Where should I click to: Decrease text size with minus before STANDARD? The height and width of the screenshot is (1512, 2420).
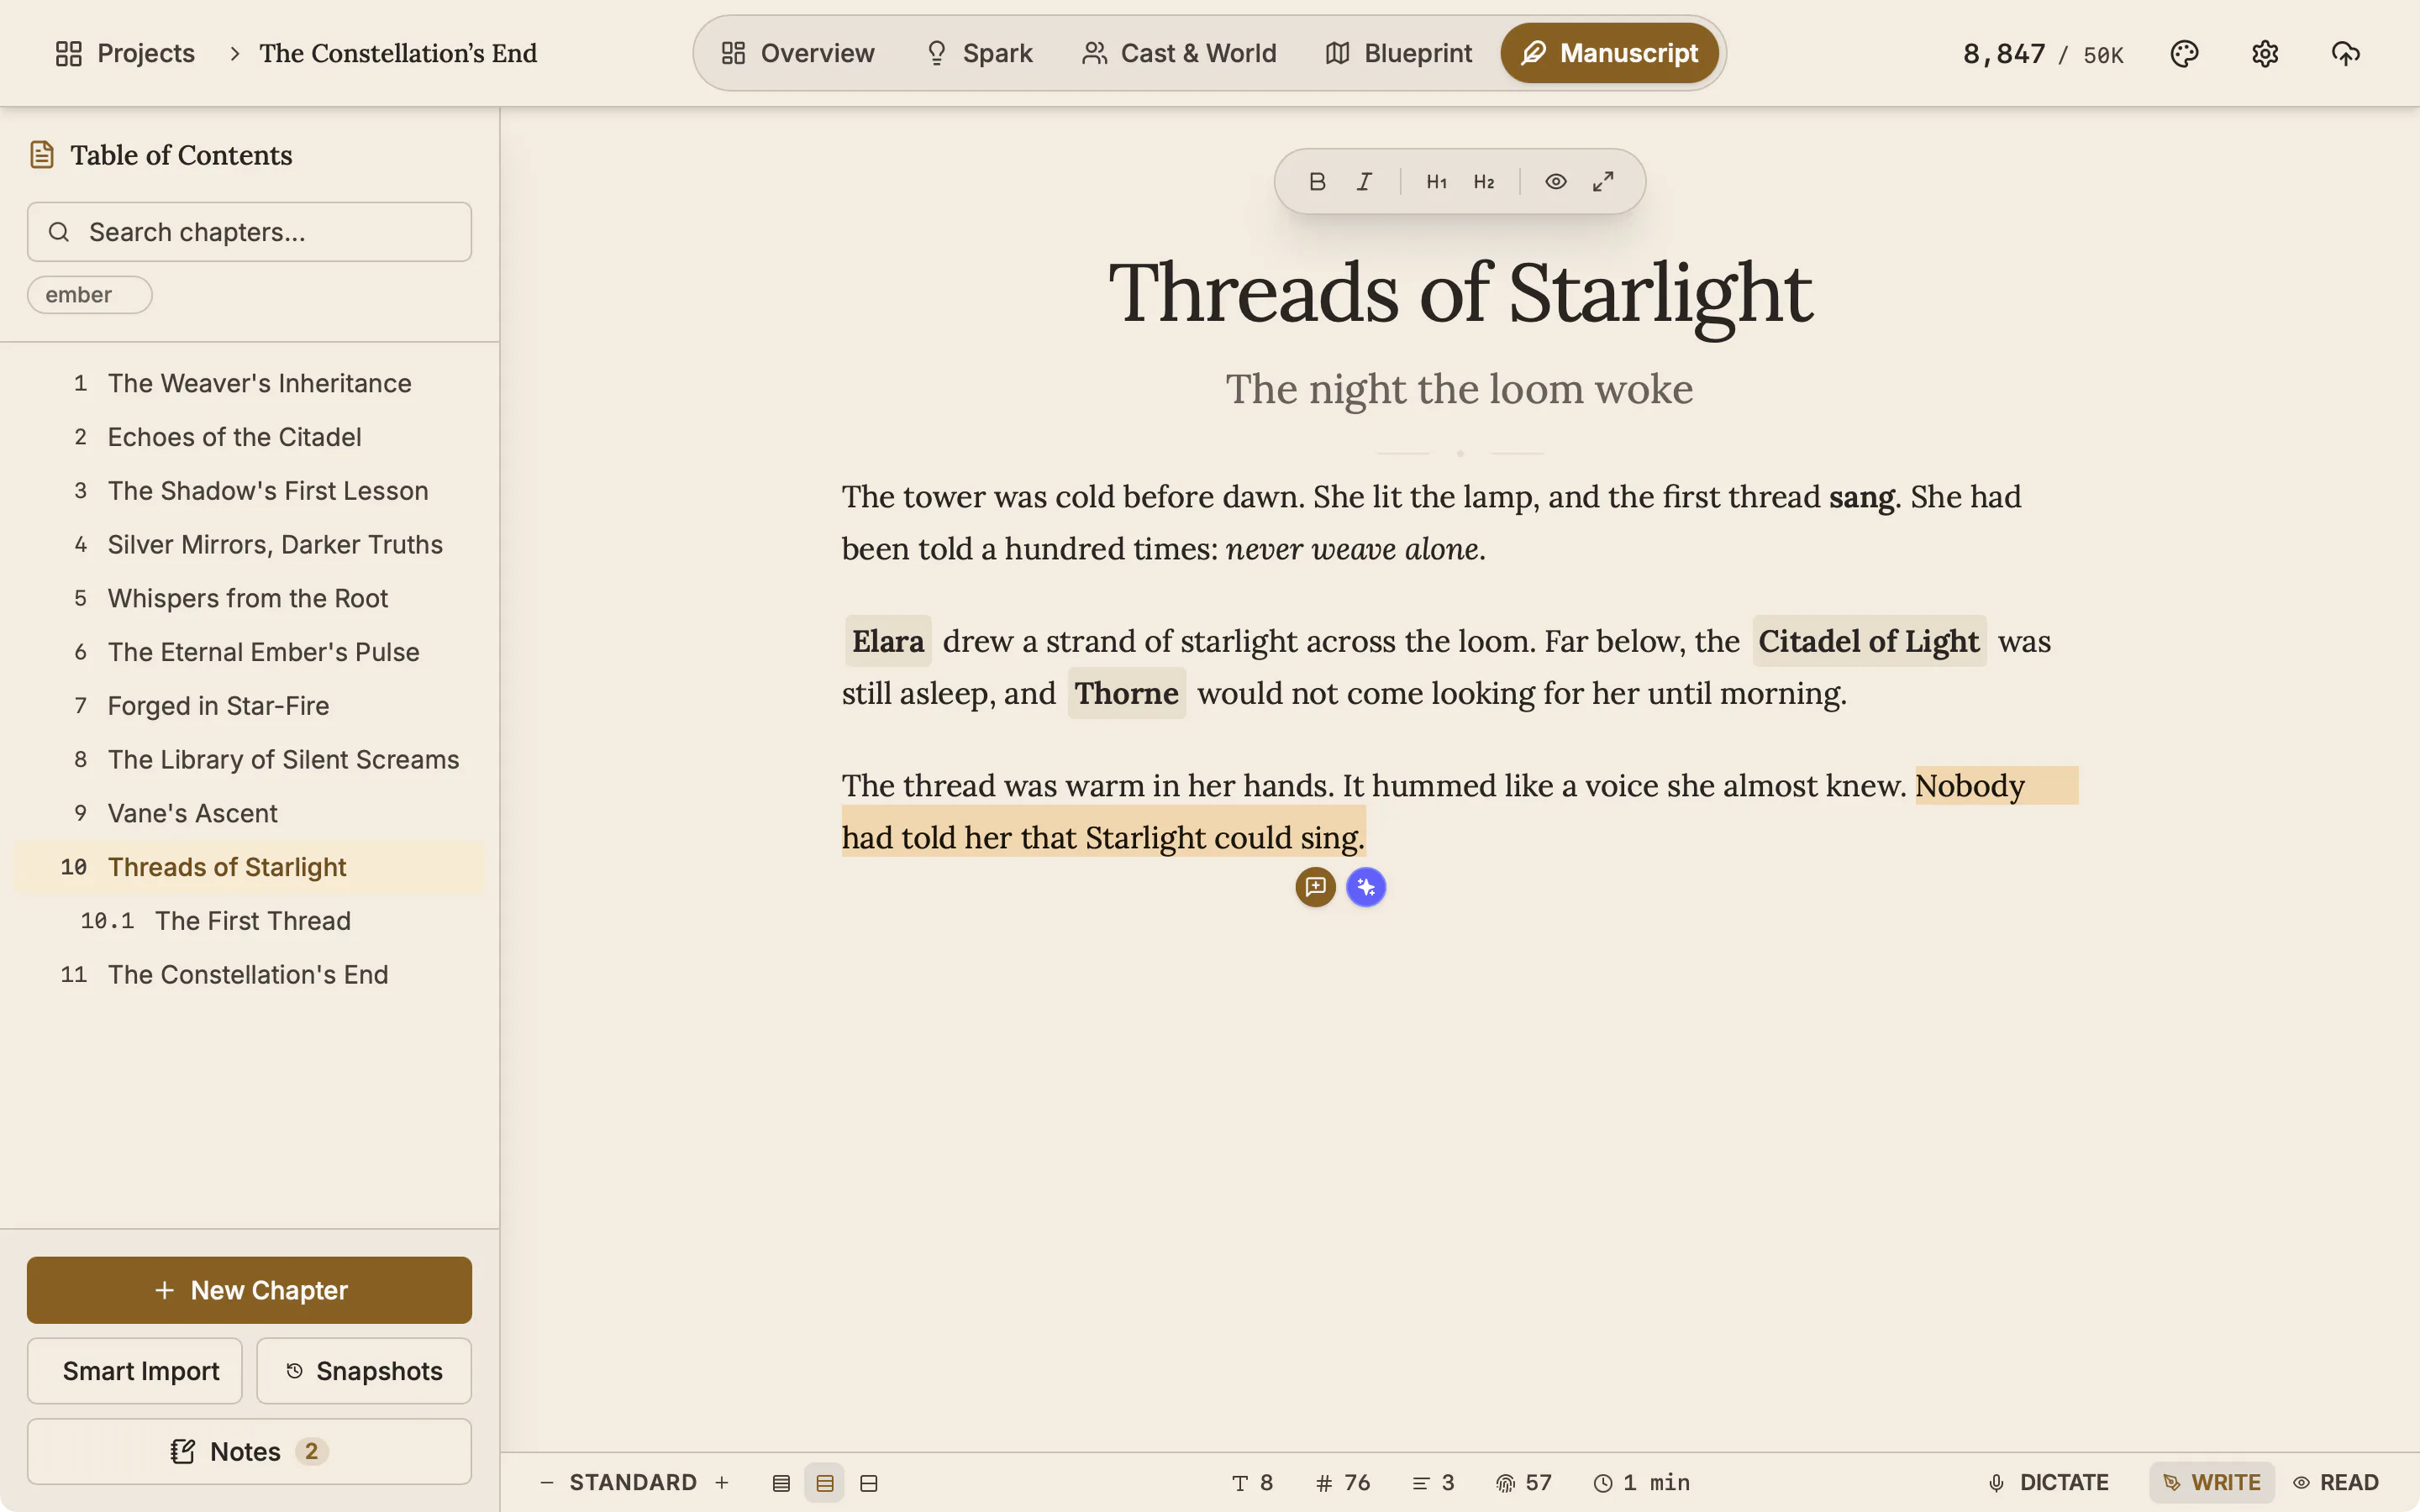[547, 1482]
